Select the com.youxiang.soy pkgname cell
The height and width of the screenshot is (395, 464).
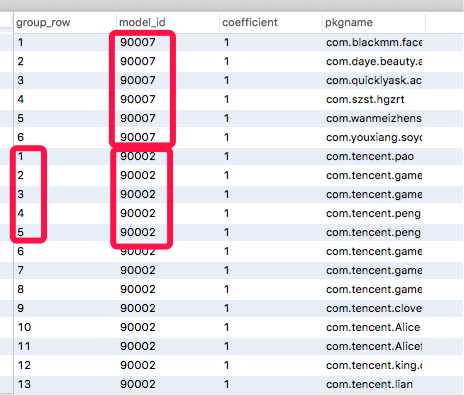[374, 137]
